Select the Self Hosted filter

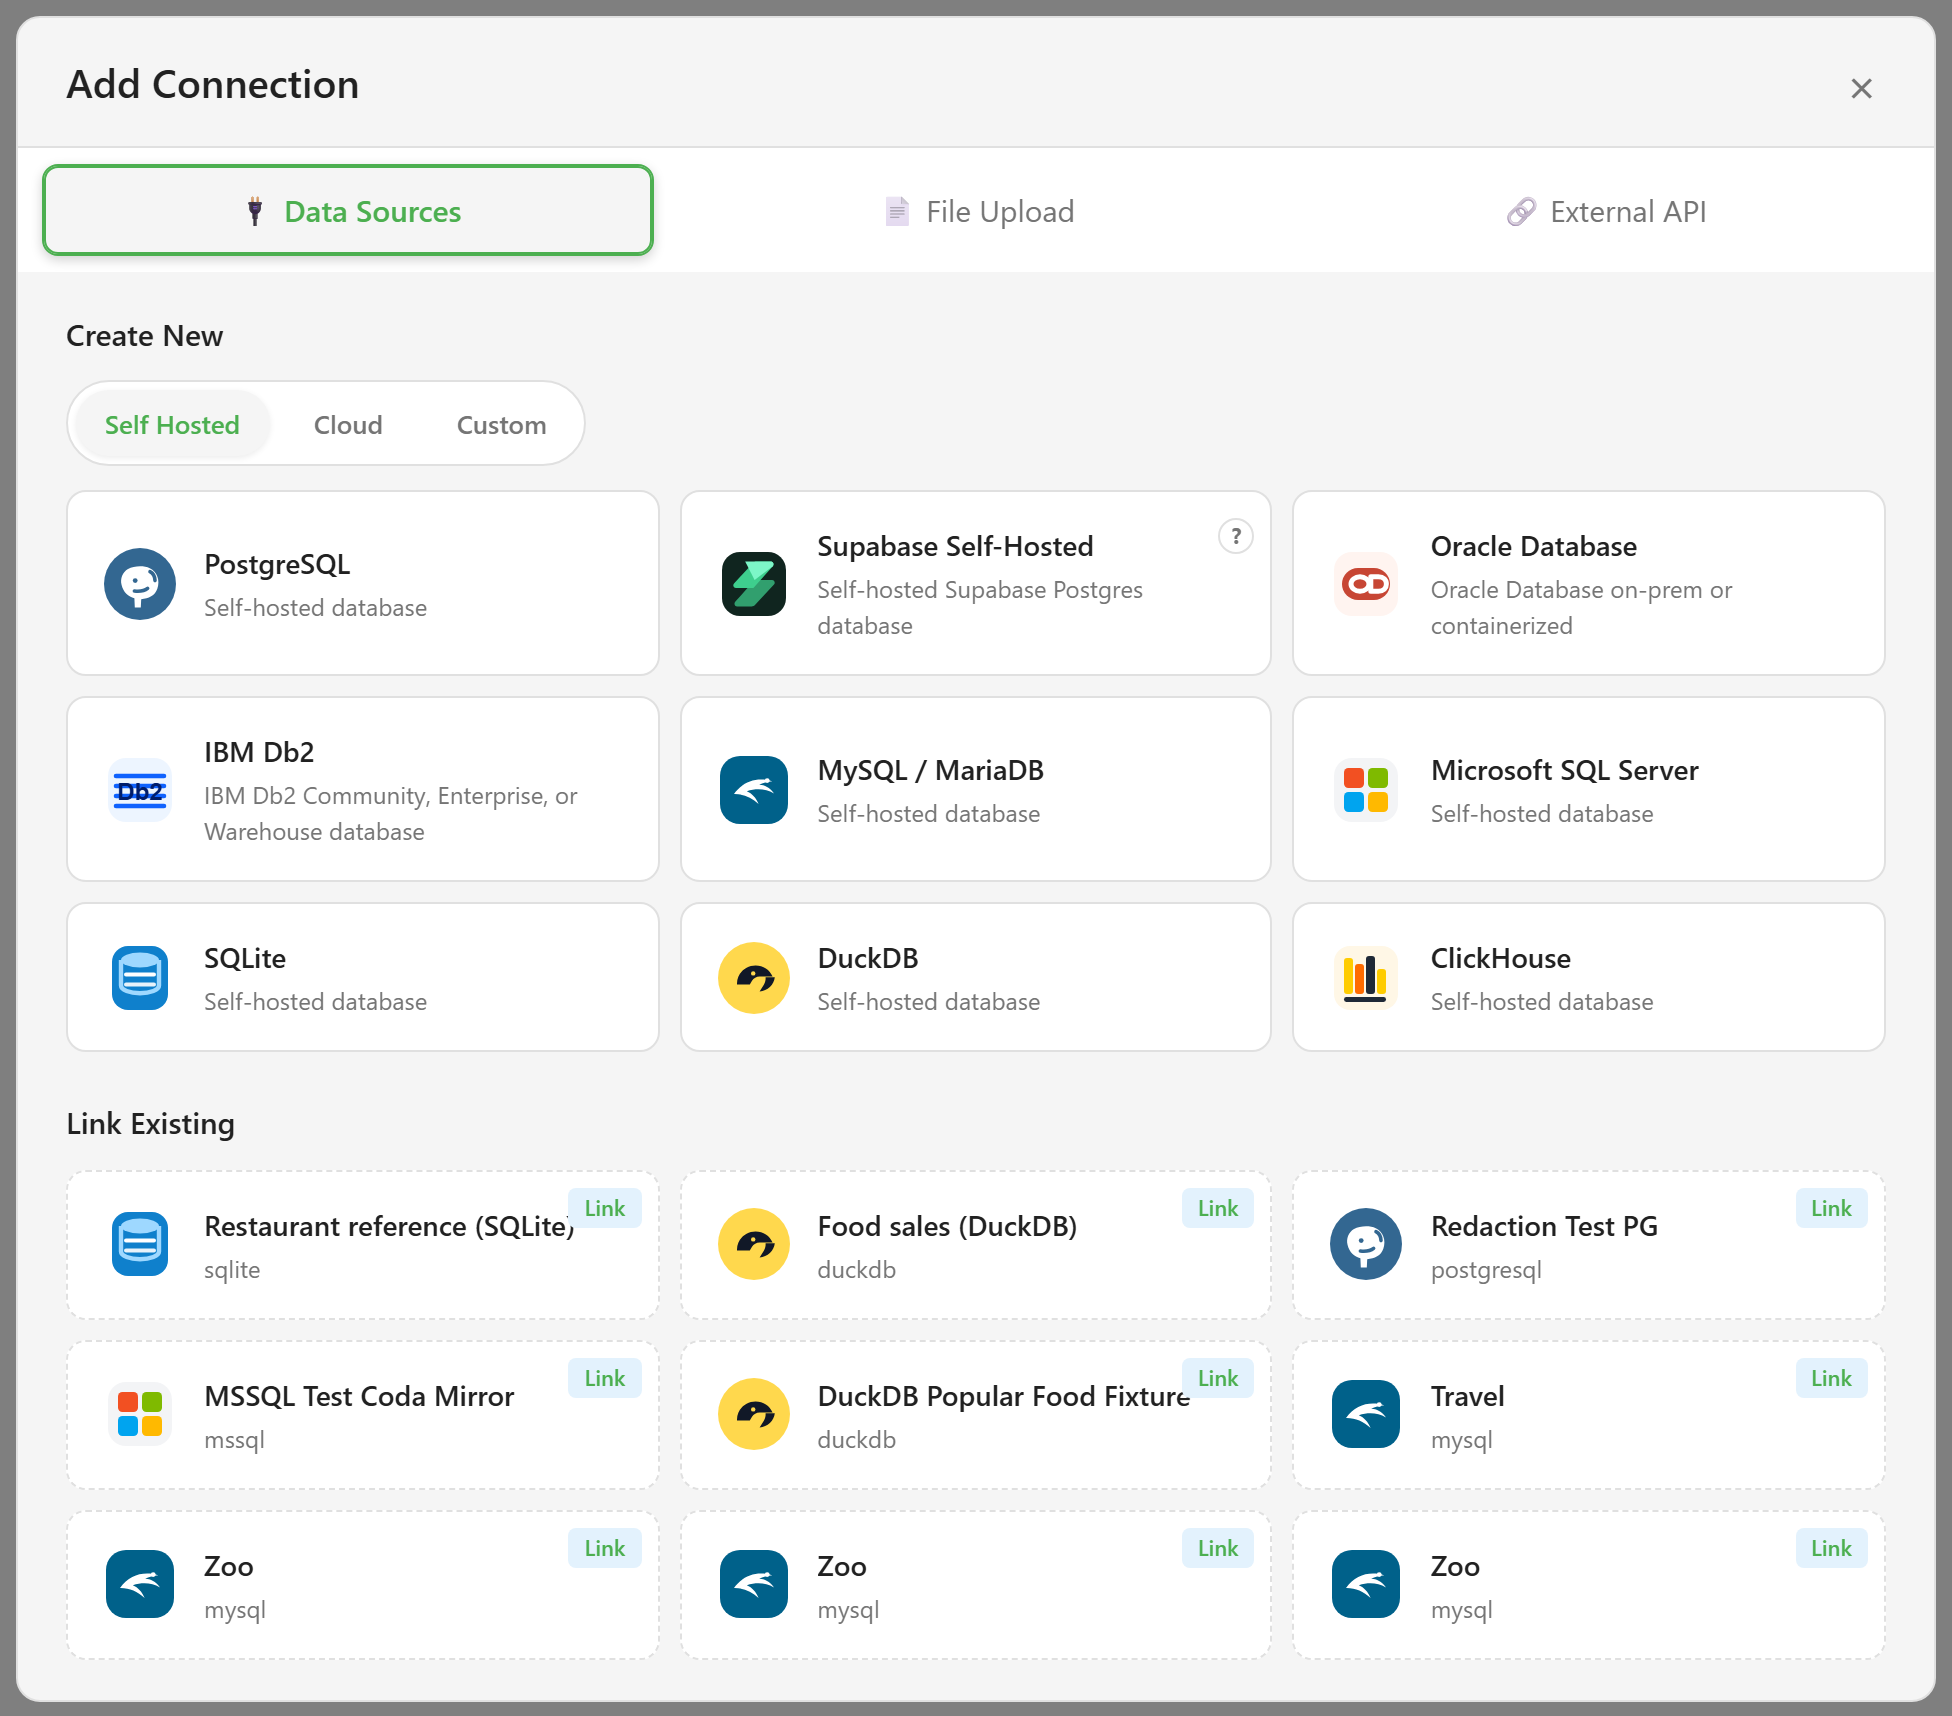pyautogui.click(x=172, y=425)
